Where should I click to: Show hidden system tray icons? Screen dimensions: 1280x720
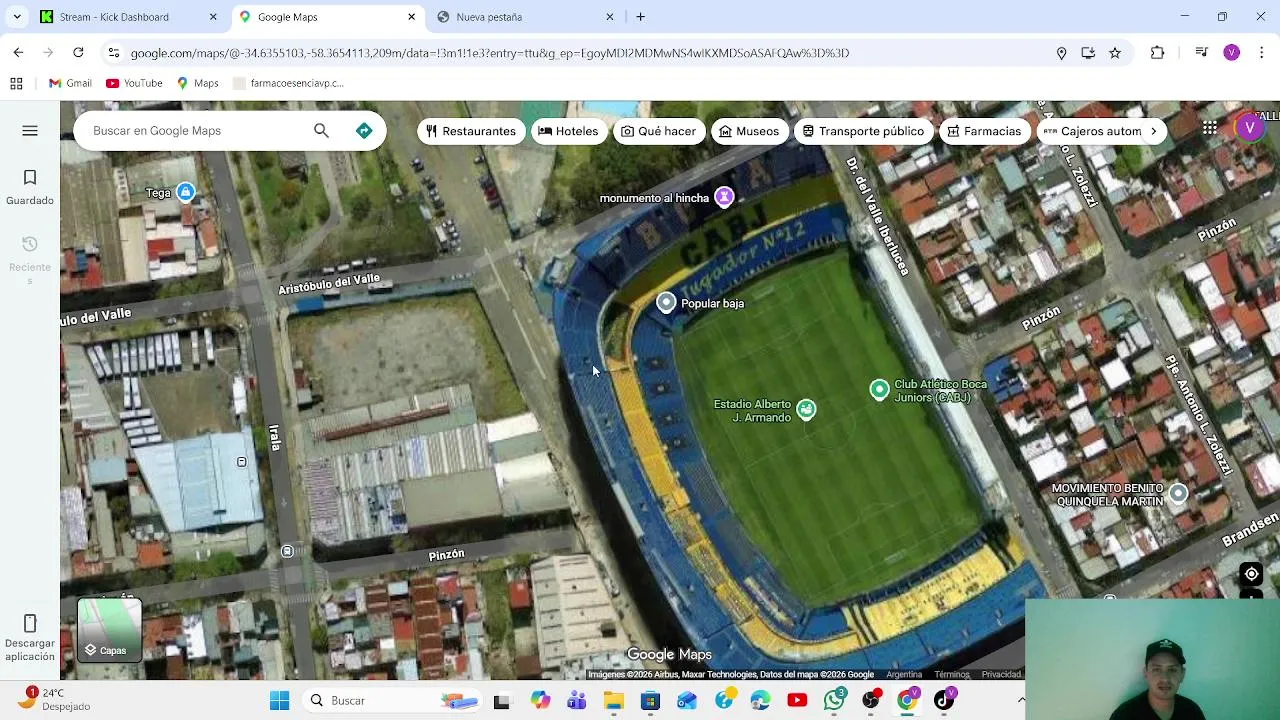1021,700
